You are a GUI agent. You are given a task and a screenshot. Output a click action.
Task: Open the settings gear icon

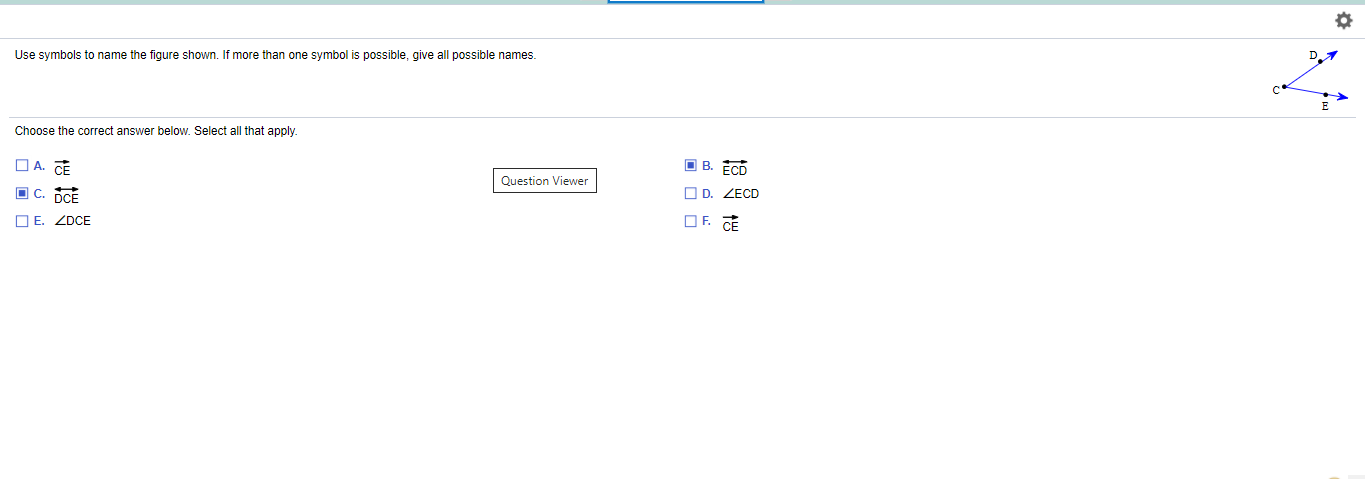click(x=1343, y=20)
